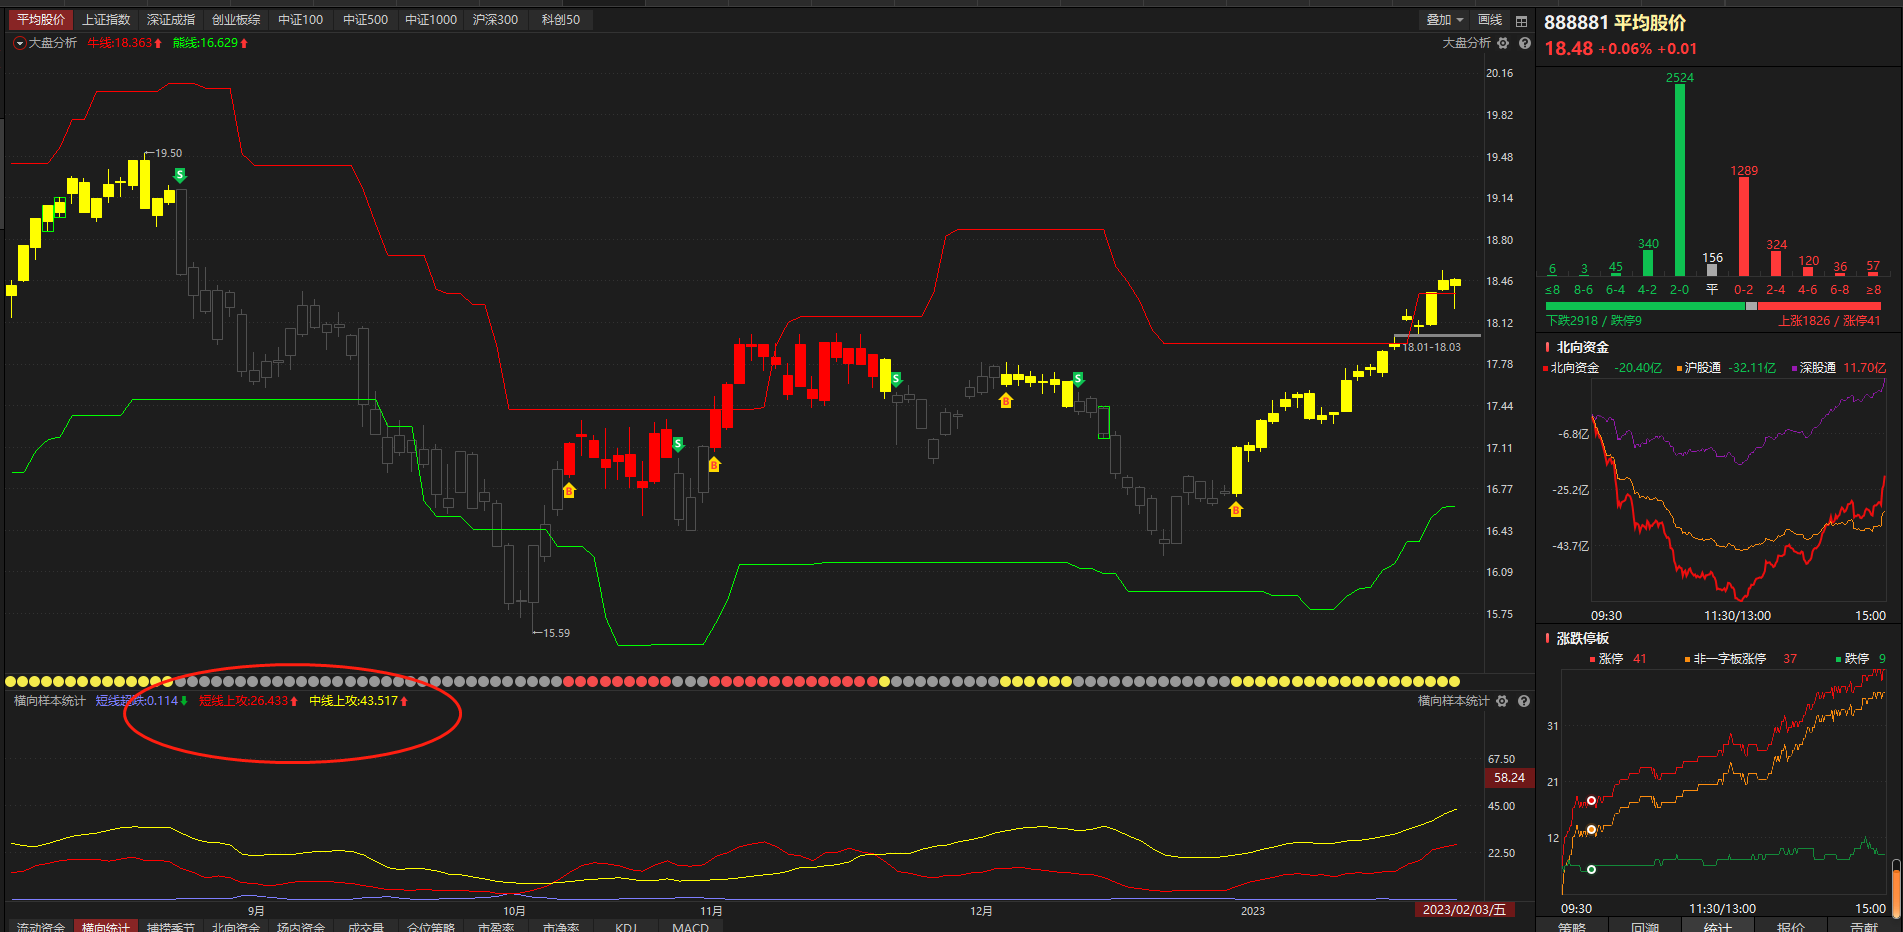Switch to the 中证500 tab

coord(366,20)
